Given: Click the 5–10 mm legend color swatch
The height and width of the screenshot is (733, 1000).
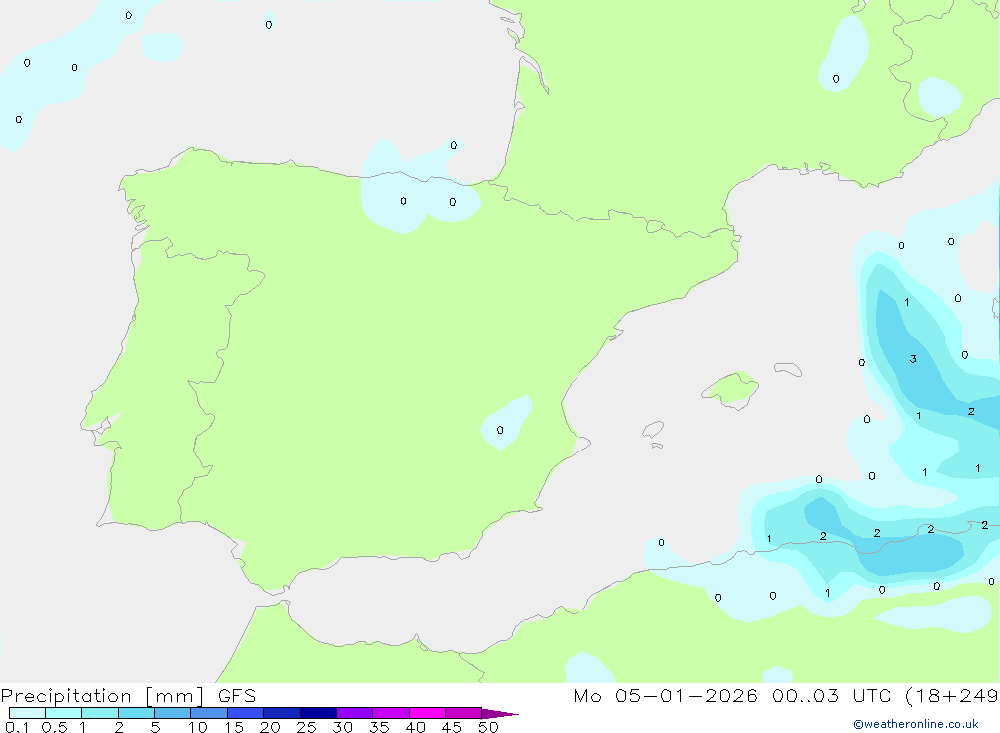Looking at the screenshot, I should [173, 713].
